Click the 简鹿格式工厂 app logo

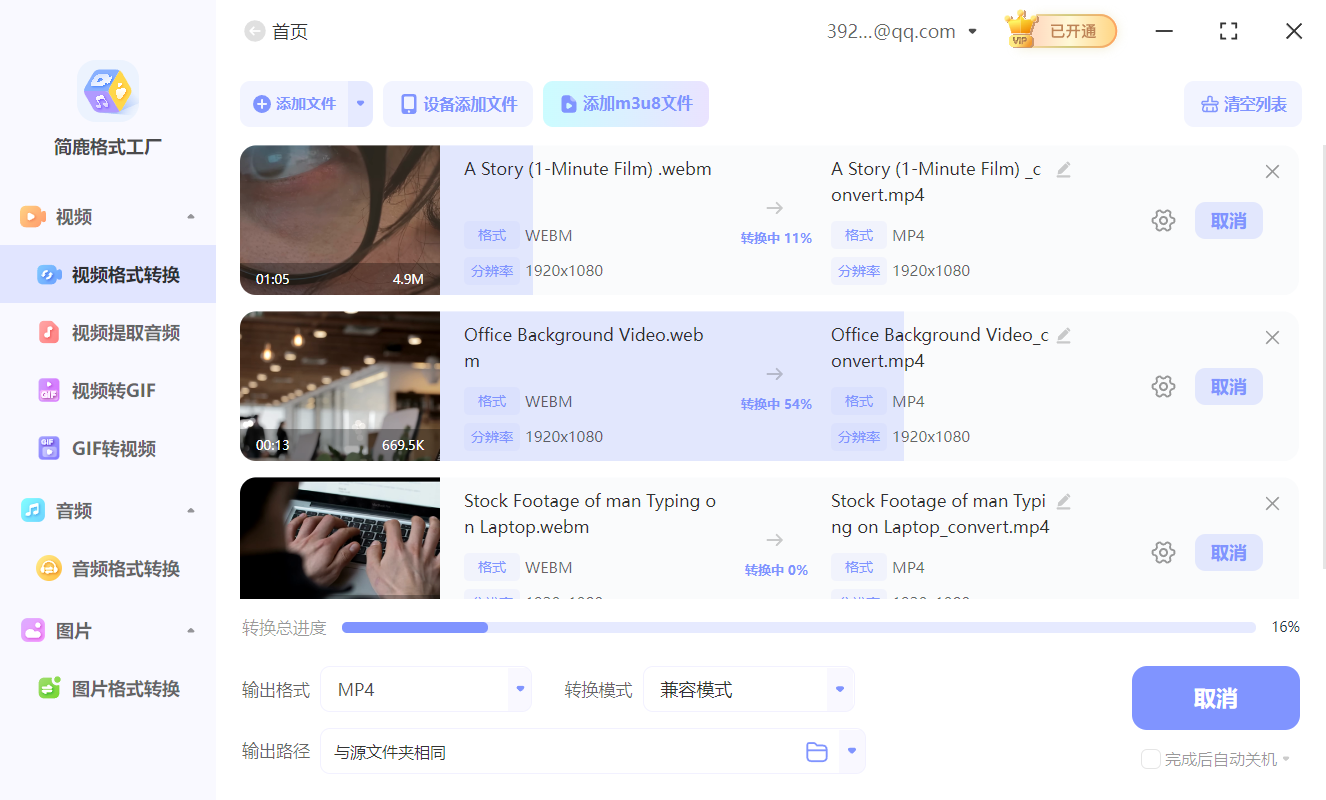click(108, 91)
